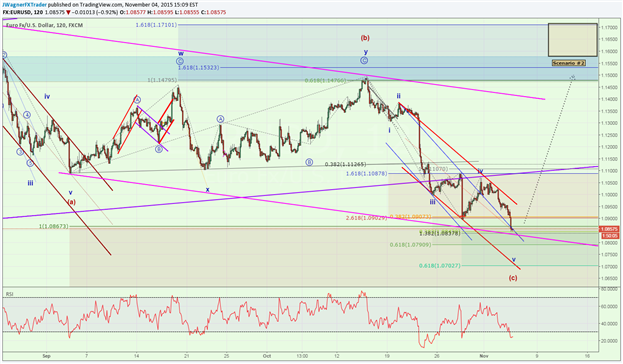The width and height of the screenshot is (623, 364).
Task: Click the 0.382(1.11265) Fibonacci label
Action: point(345,164)
